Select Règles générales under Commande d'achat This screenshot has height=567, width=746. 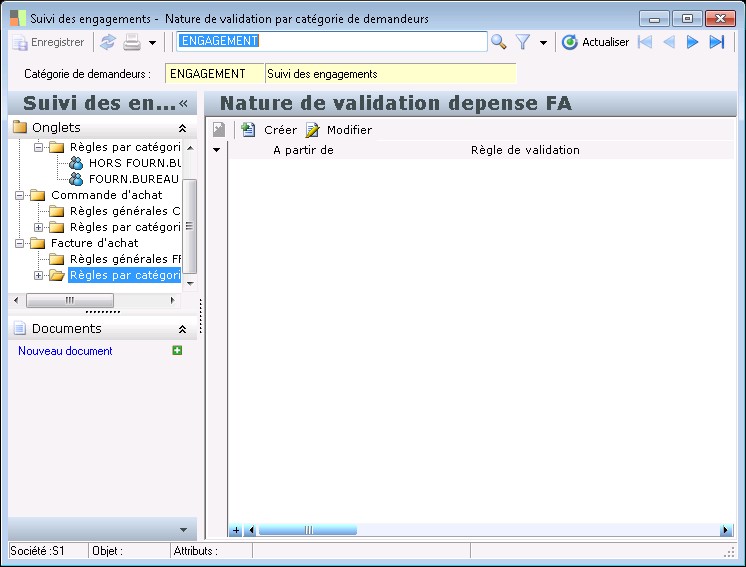coord(125,211)
